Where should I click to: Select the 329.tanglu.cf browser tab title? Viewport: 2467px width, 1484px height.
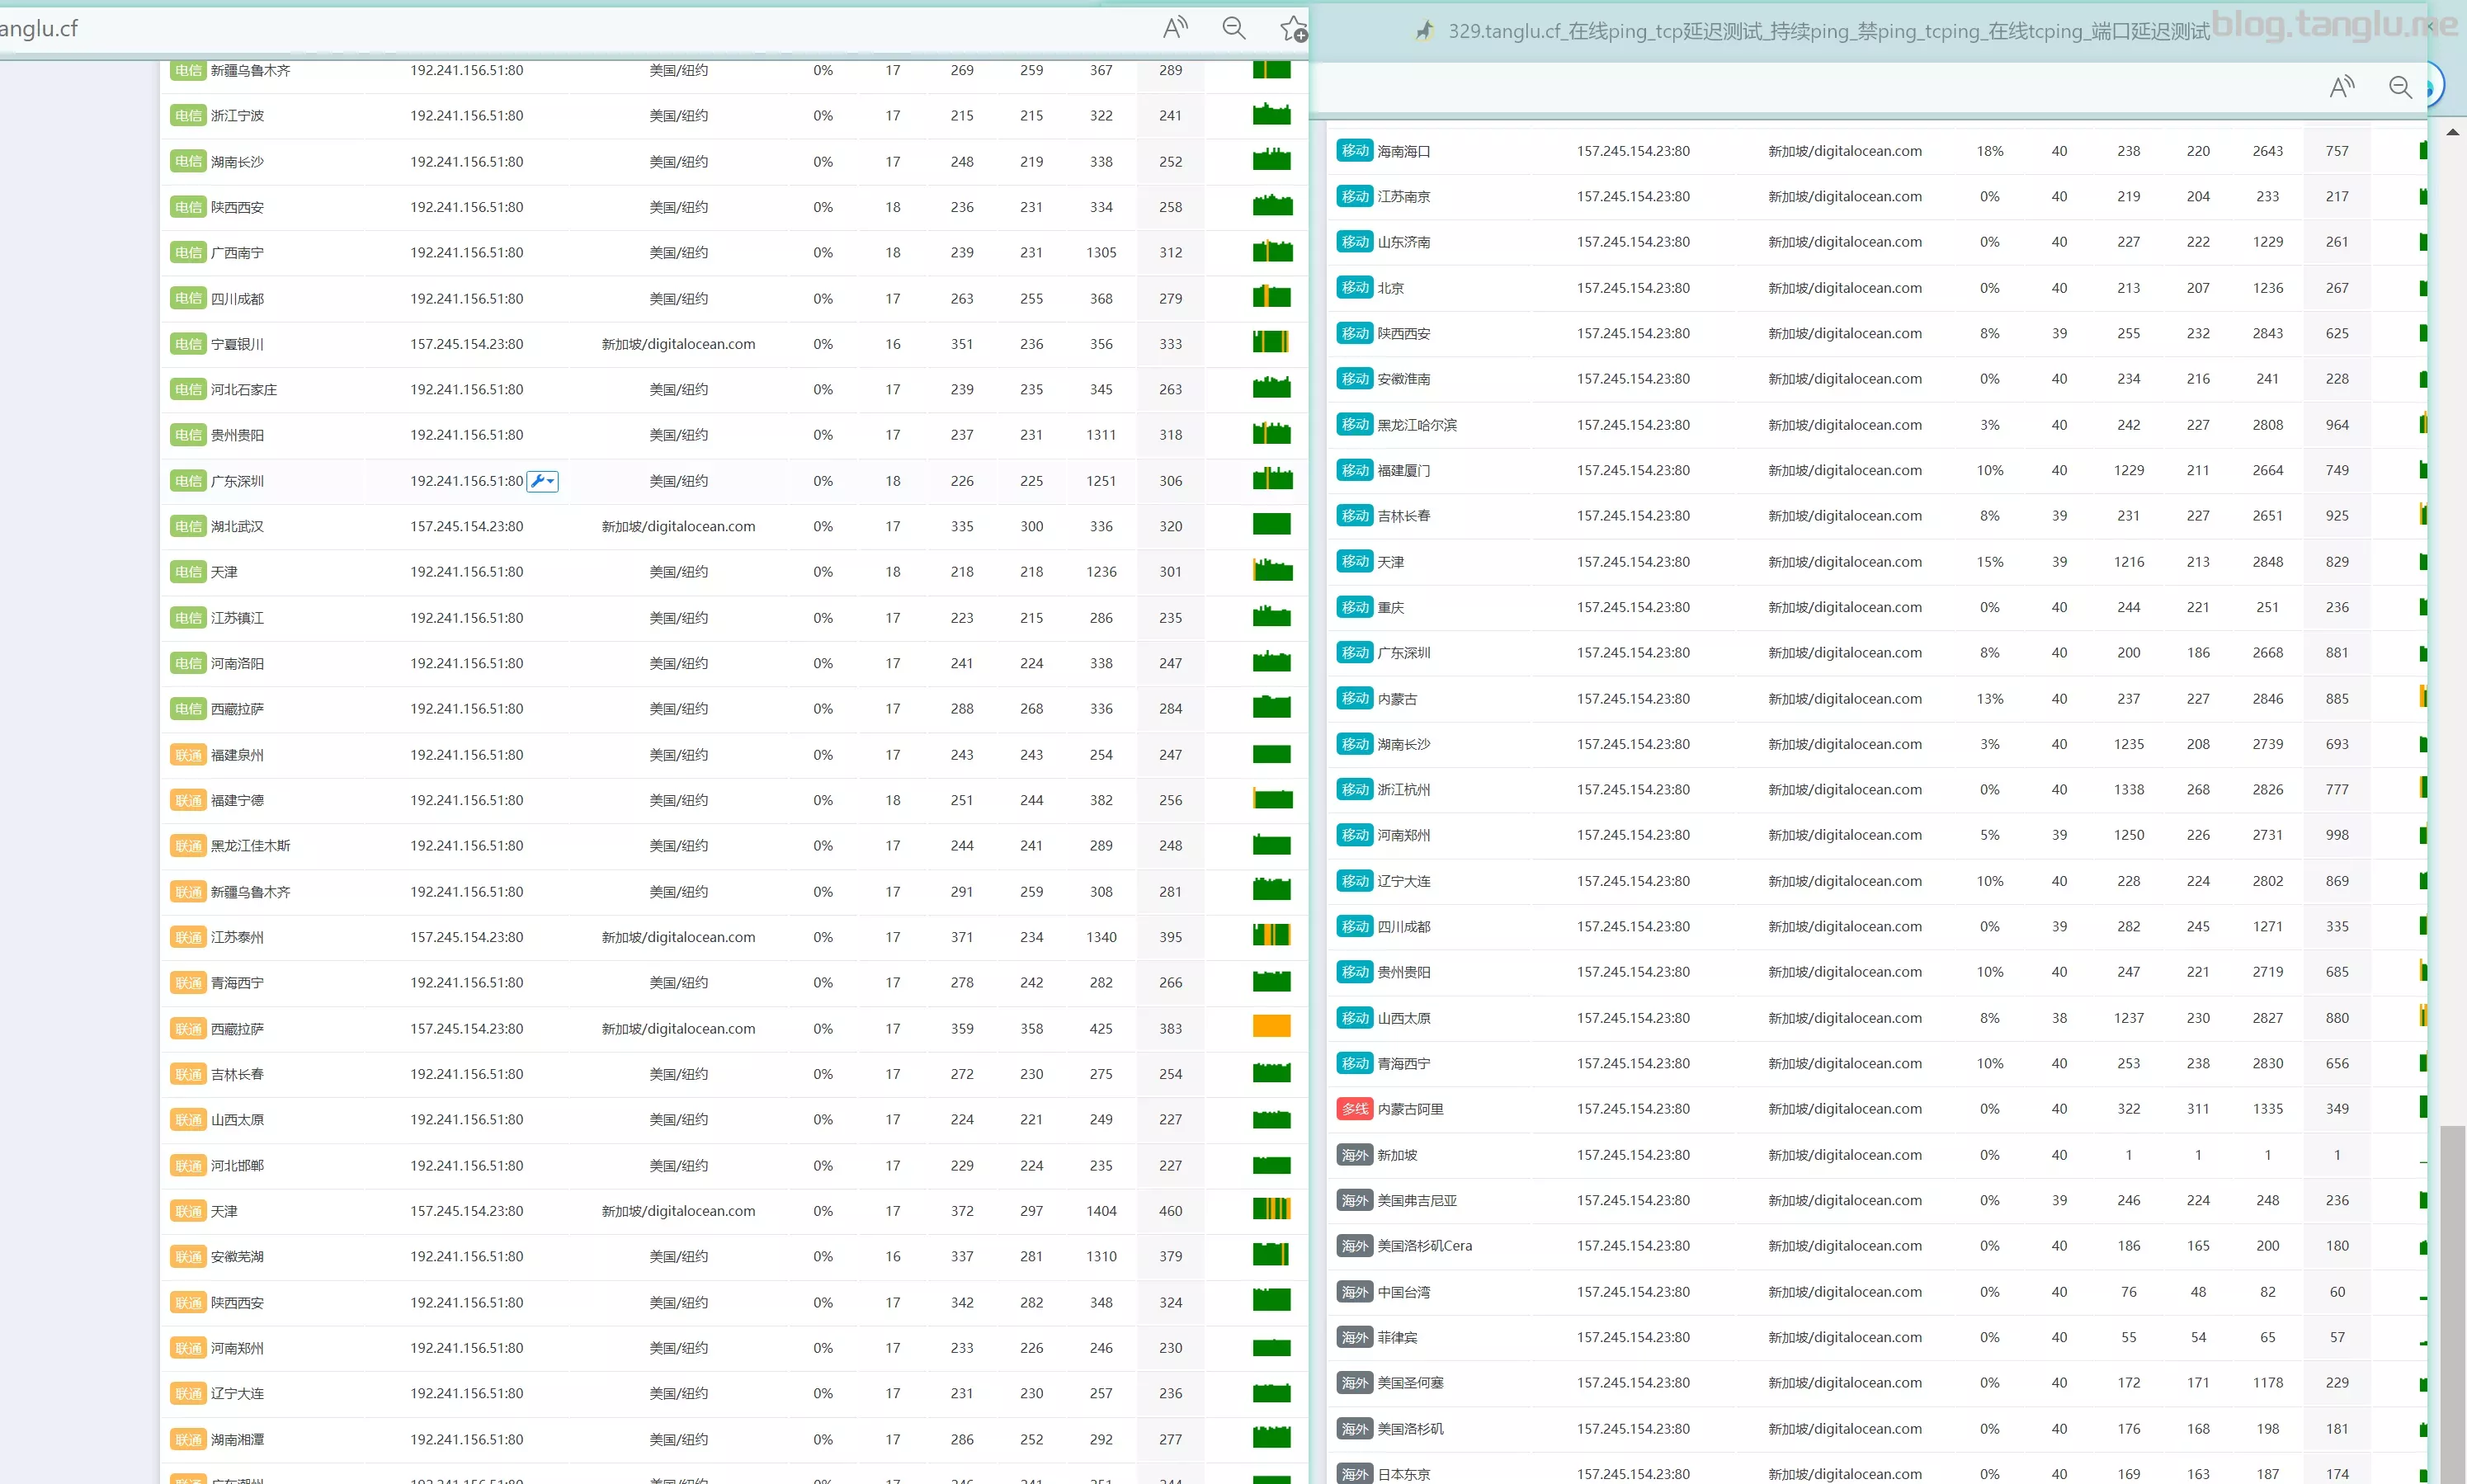(x=1828, y=31)
